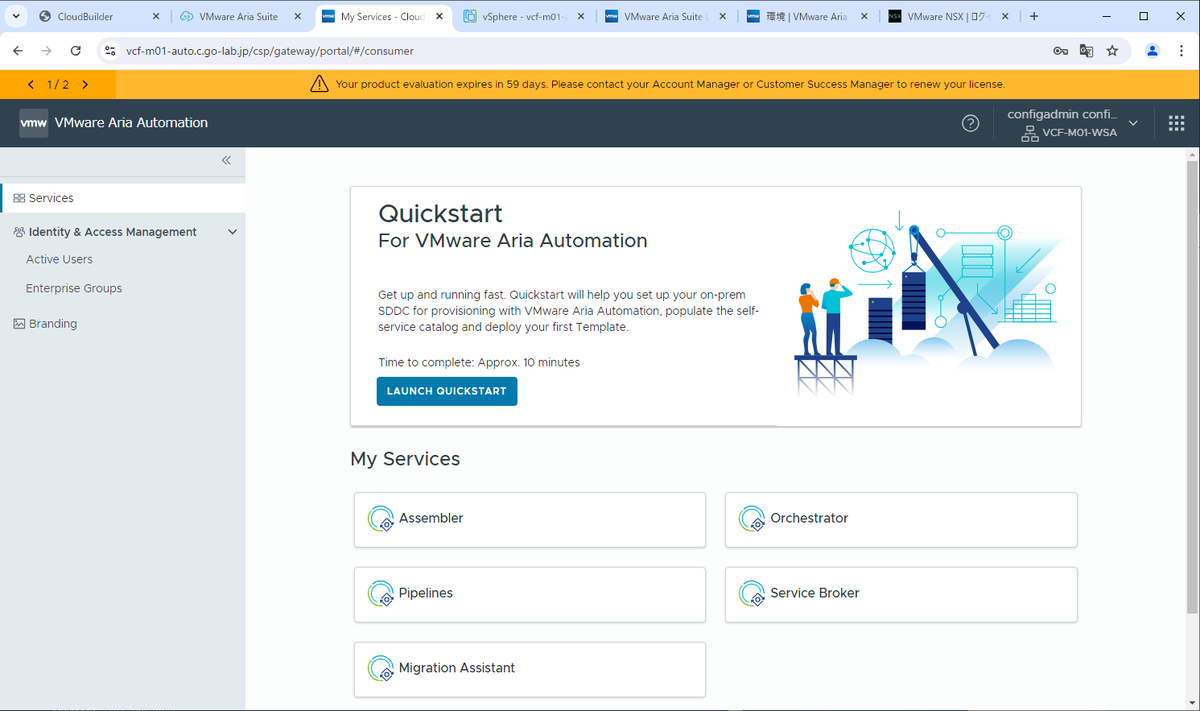The width and height of the screenshot is (1200, 711).
Task: Open the Pipelines service card
Action: [530, 594]
